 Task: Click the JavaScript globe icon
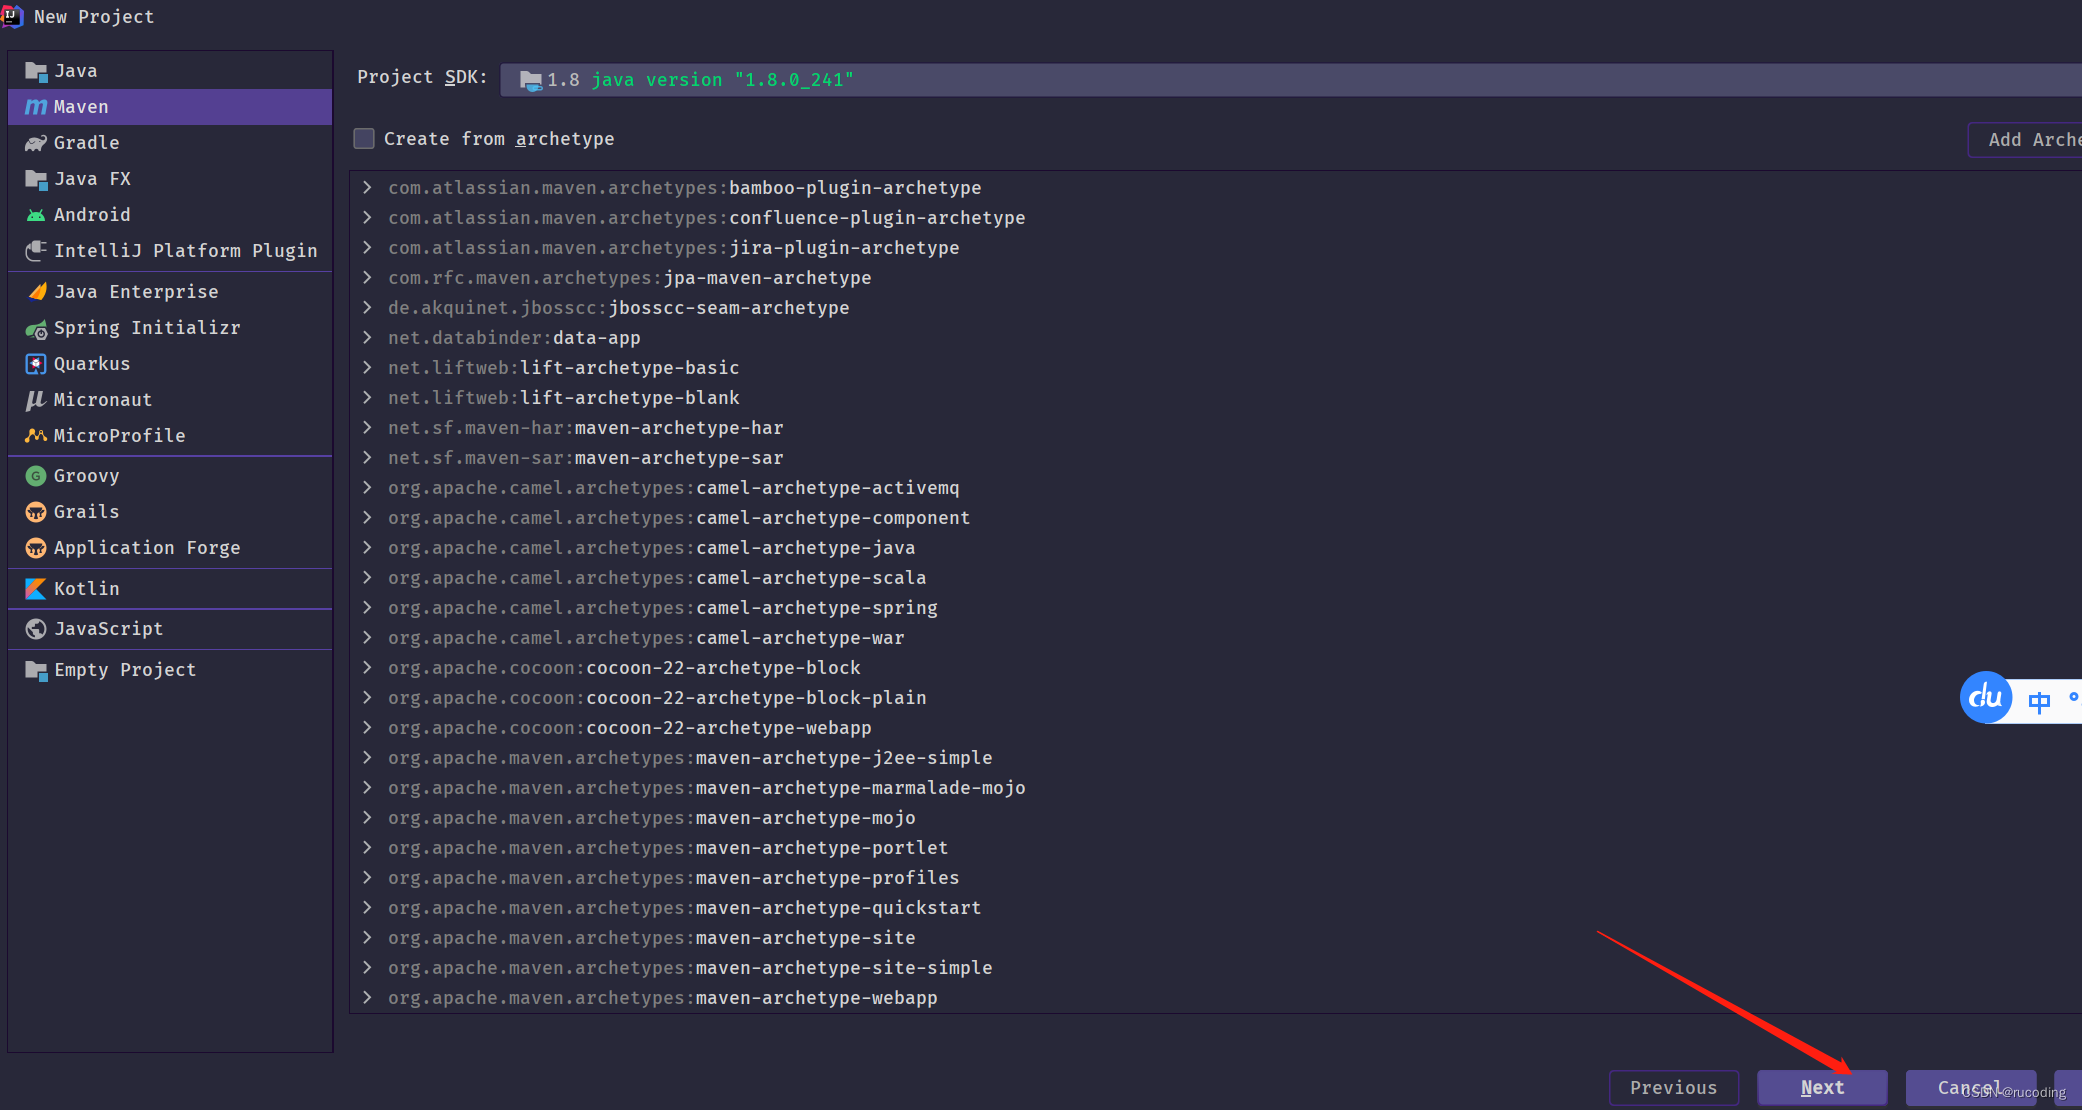coord(36,629)
